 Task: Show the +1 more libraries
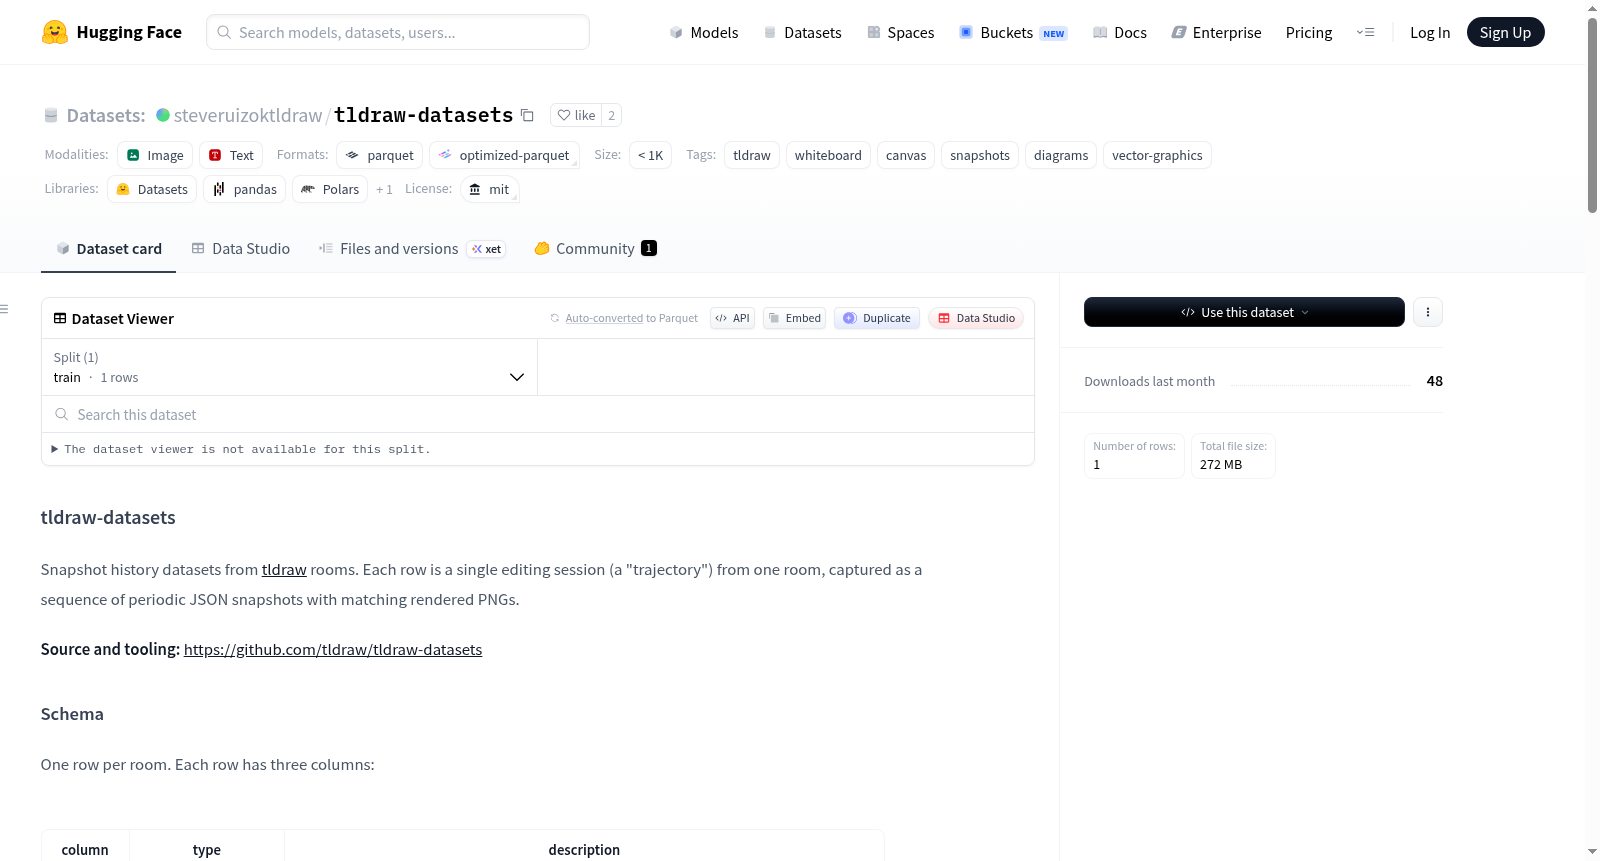point(384,189)
